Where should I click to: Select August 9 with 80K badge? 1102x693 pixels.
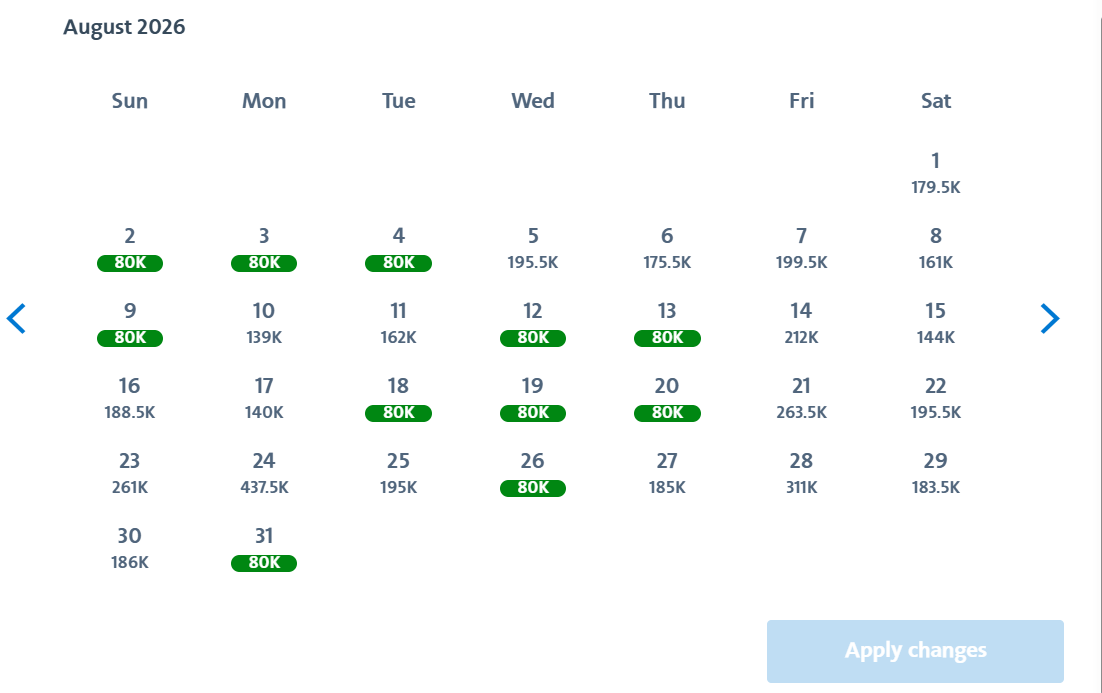130,323
